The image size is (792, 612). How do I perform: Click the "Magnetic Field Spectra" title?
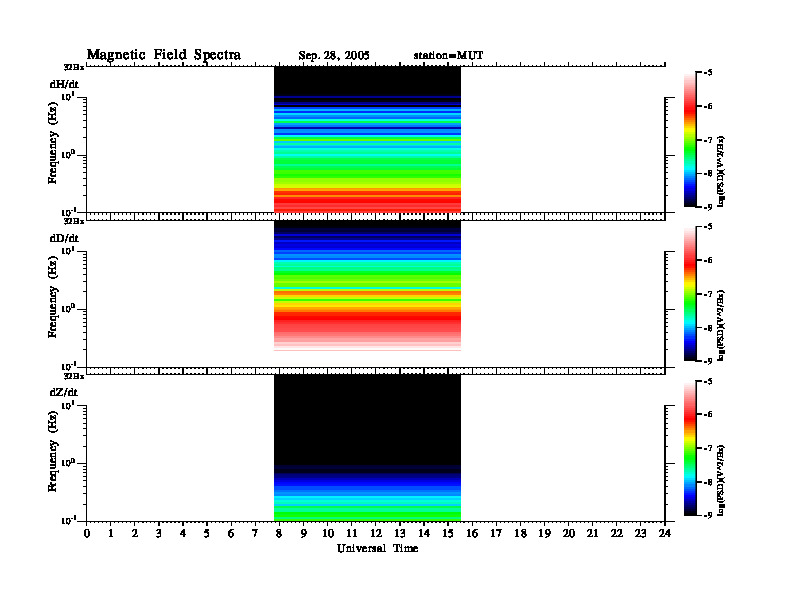(164, 55)
